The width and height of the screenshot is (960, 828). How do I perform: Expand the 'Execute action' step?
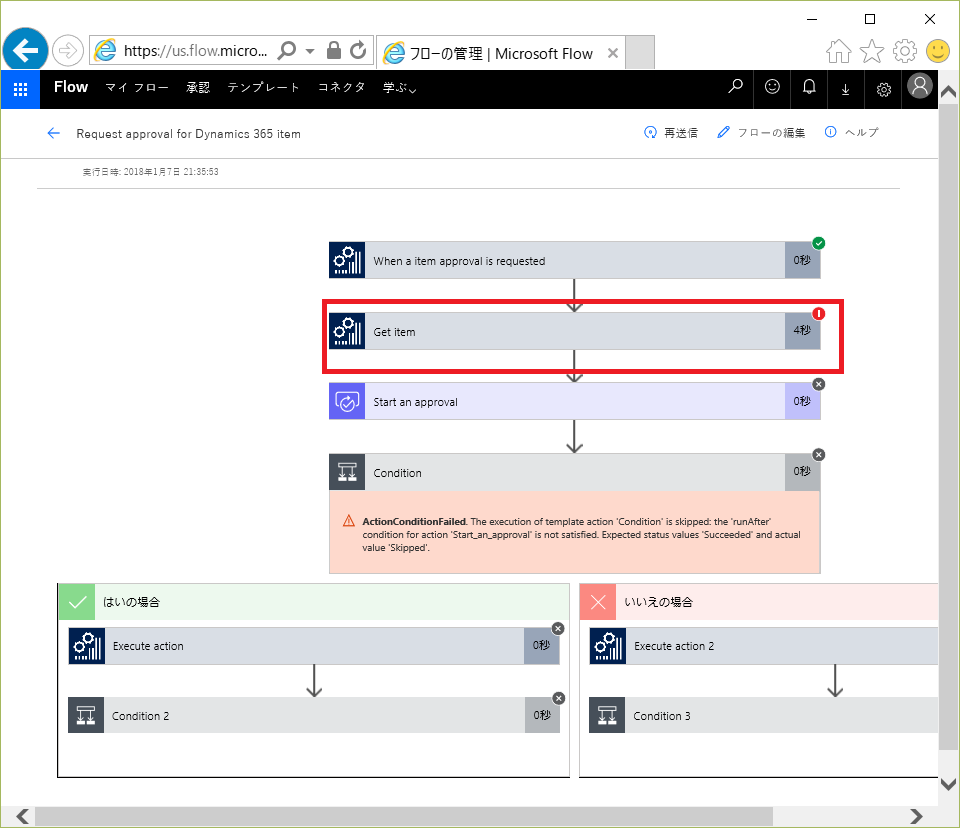click(314, 645)
